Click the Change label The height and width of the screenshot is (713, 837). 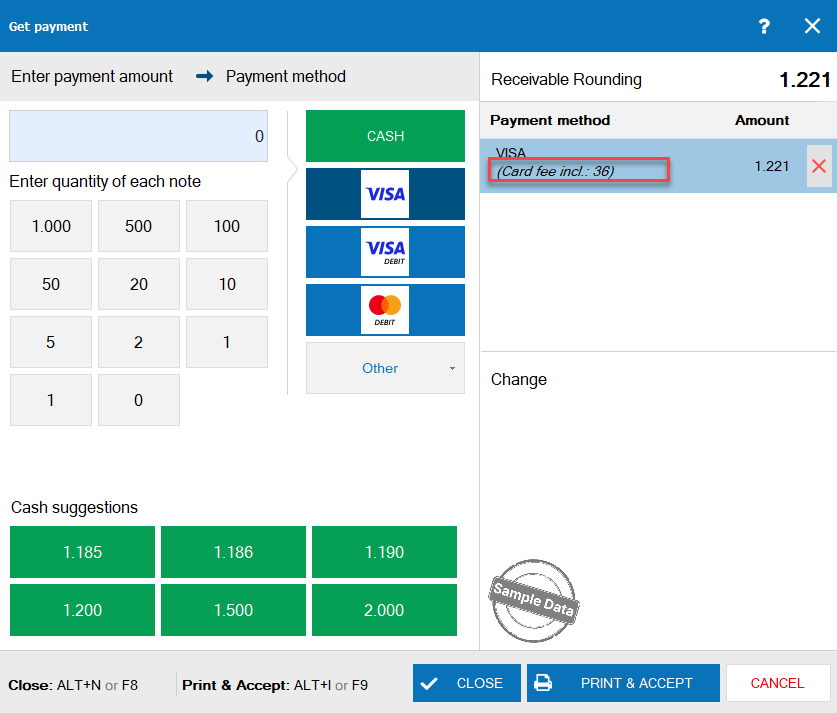click(x=519, y=379)
